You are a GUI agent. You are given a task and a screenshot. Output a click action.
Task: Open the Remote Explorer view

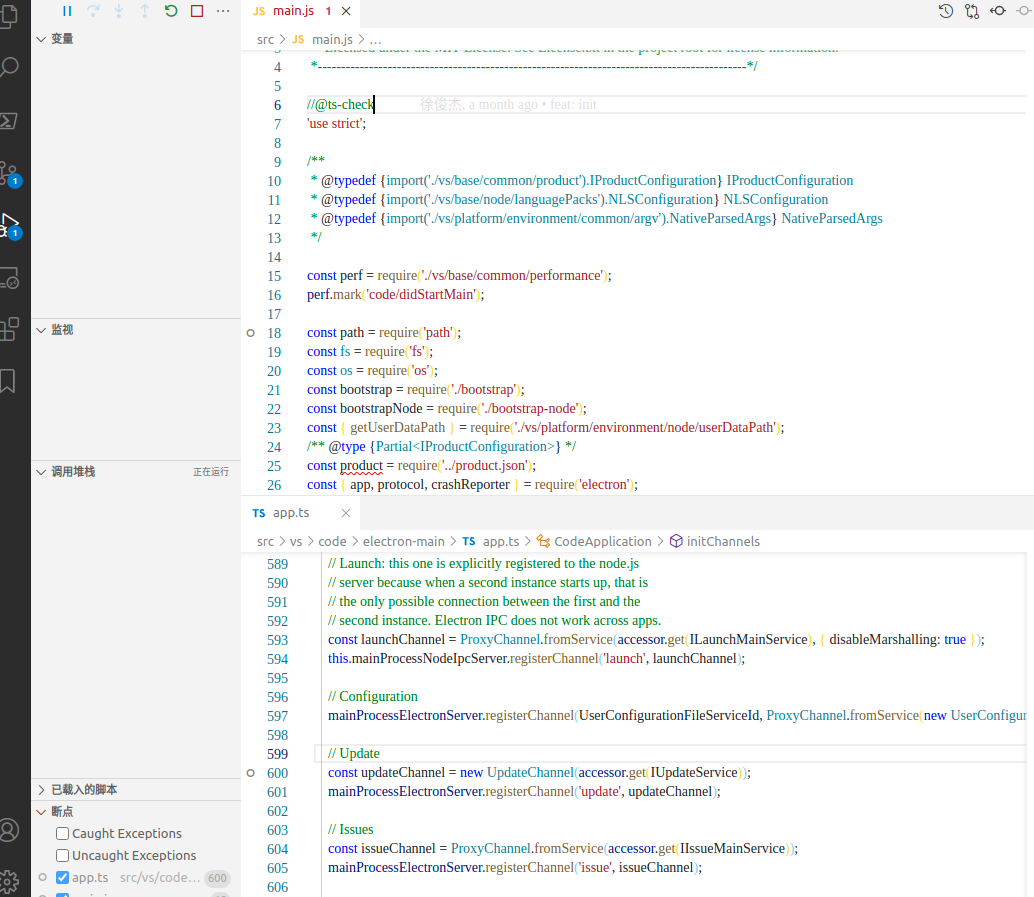pyautogui.click(x=9, y=278)
